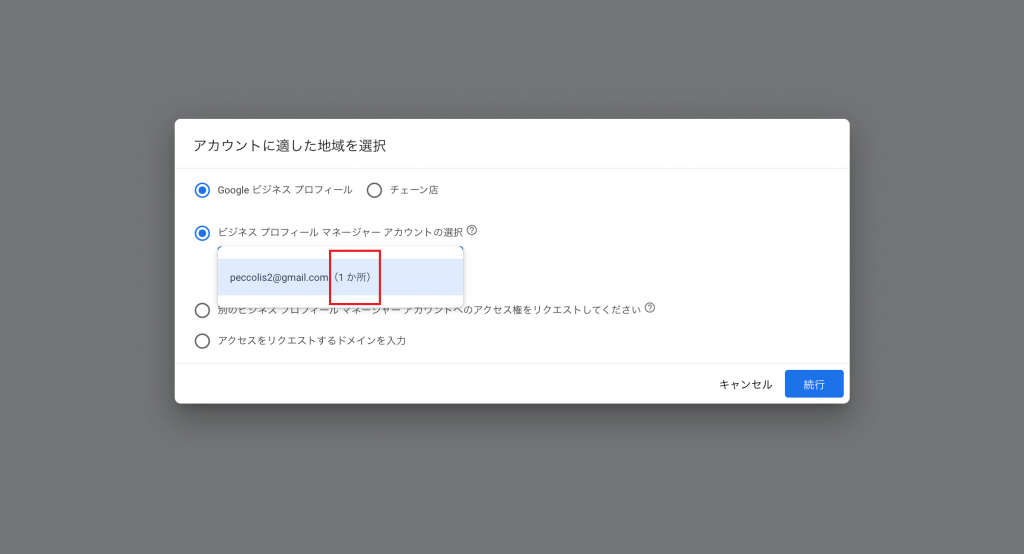Click the dialog title アカウントに適した地域を選択
This screenshot has height=554, width=1024.
pos(290,146)
